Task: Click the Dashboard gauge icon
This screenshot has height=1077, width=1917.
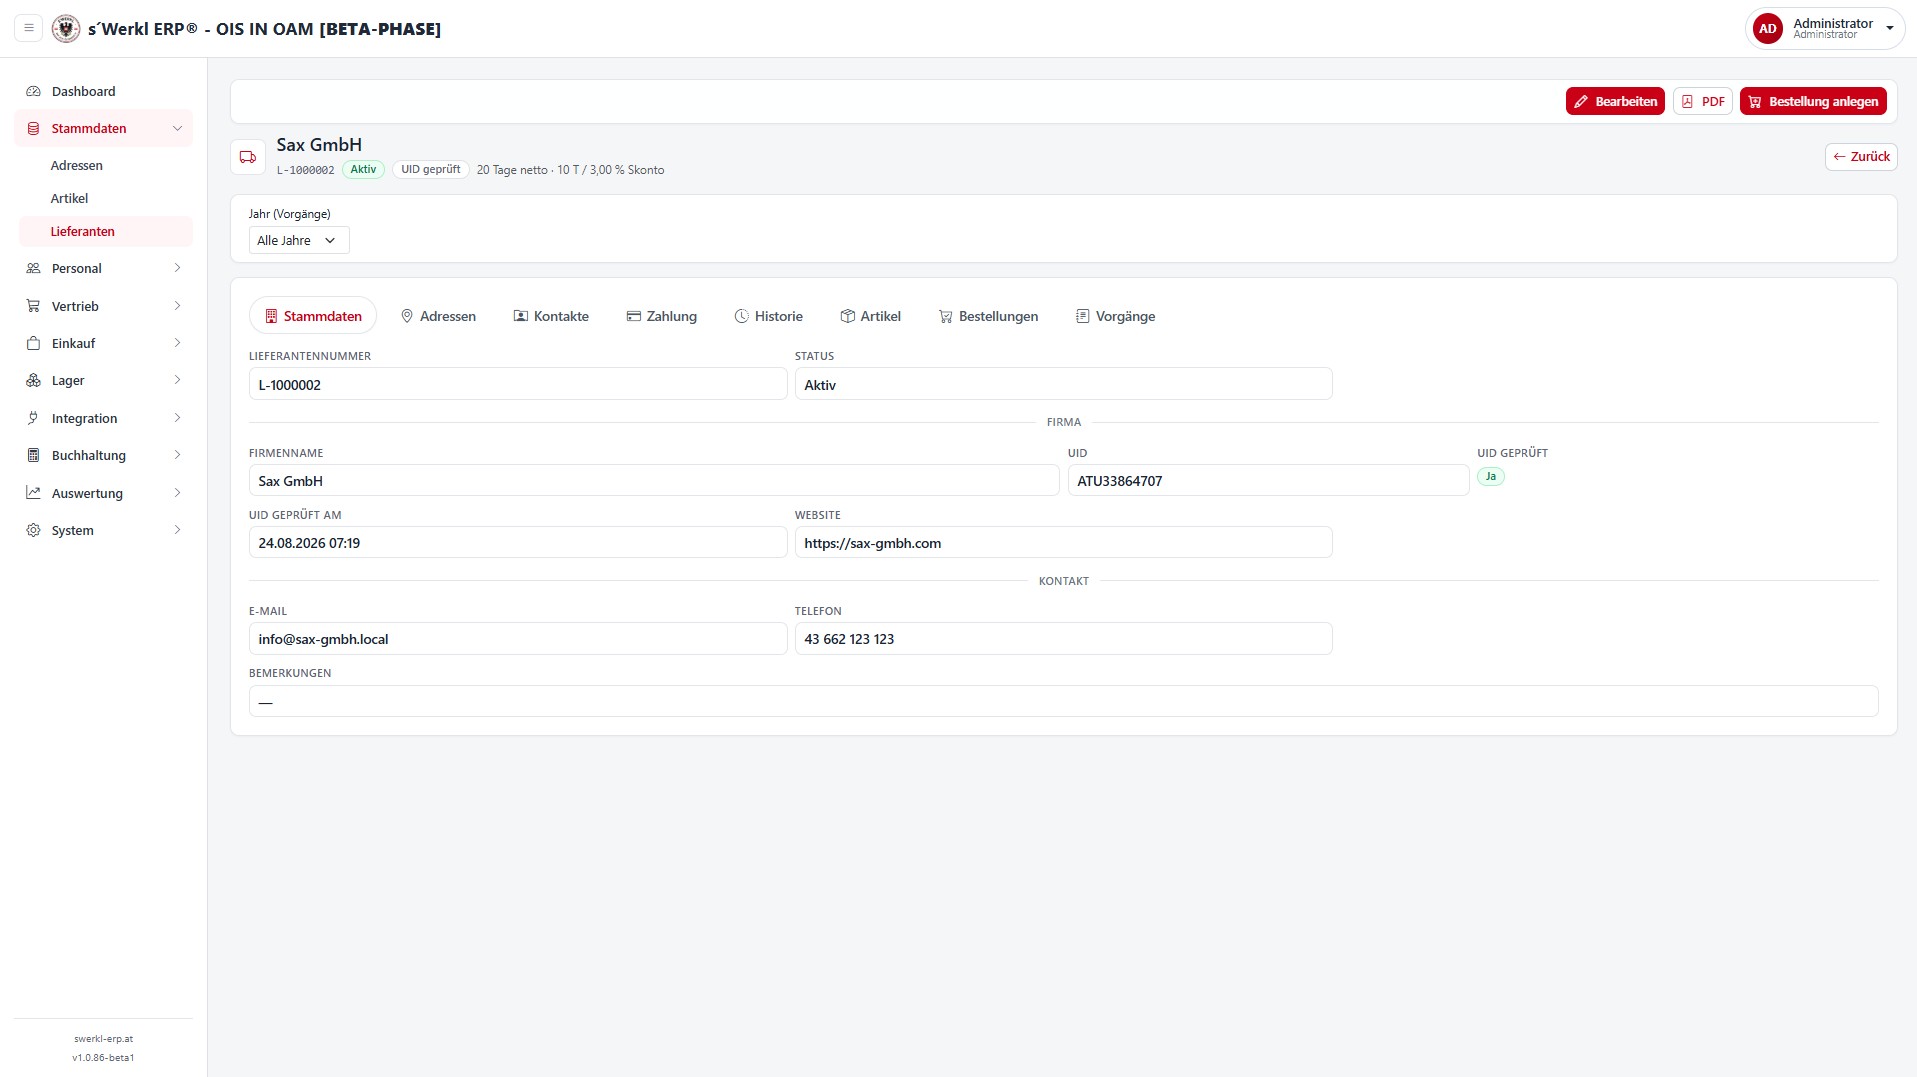Action: tap(33, 91)
